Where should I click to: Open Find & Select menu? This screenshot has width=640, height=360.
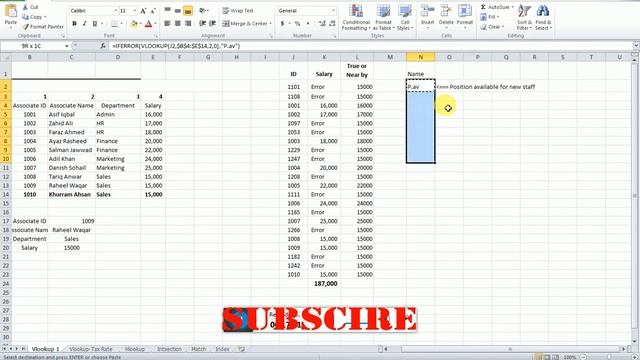pyautogui.click(x=543, y=18)
